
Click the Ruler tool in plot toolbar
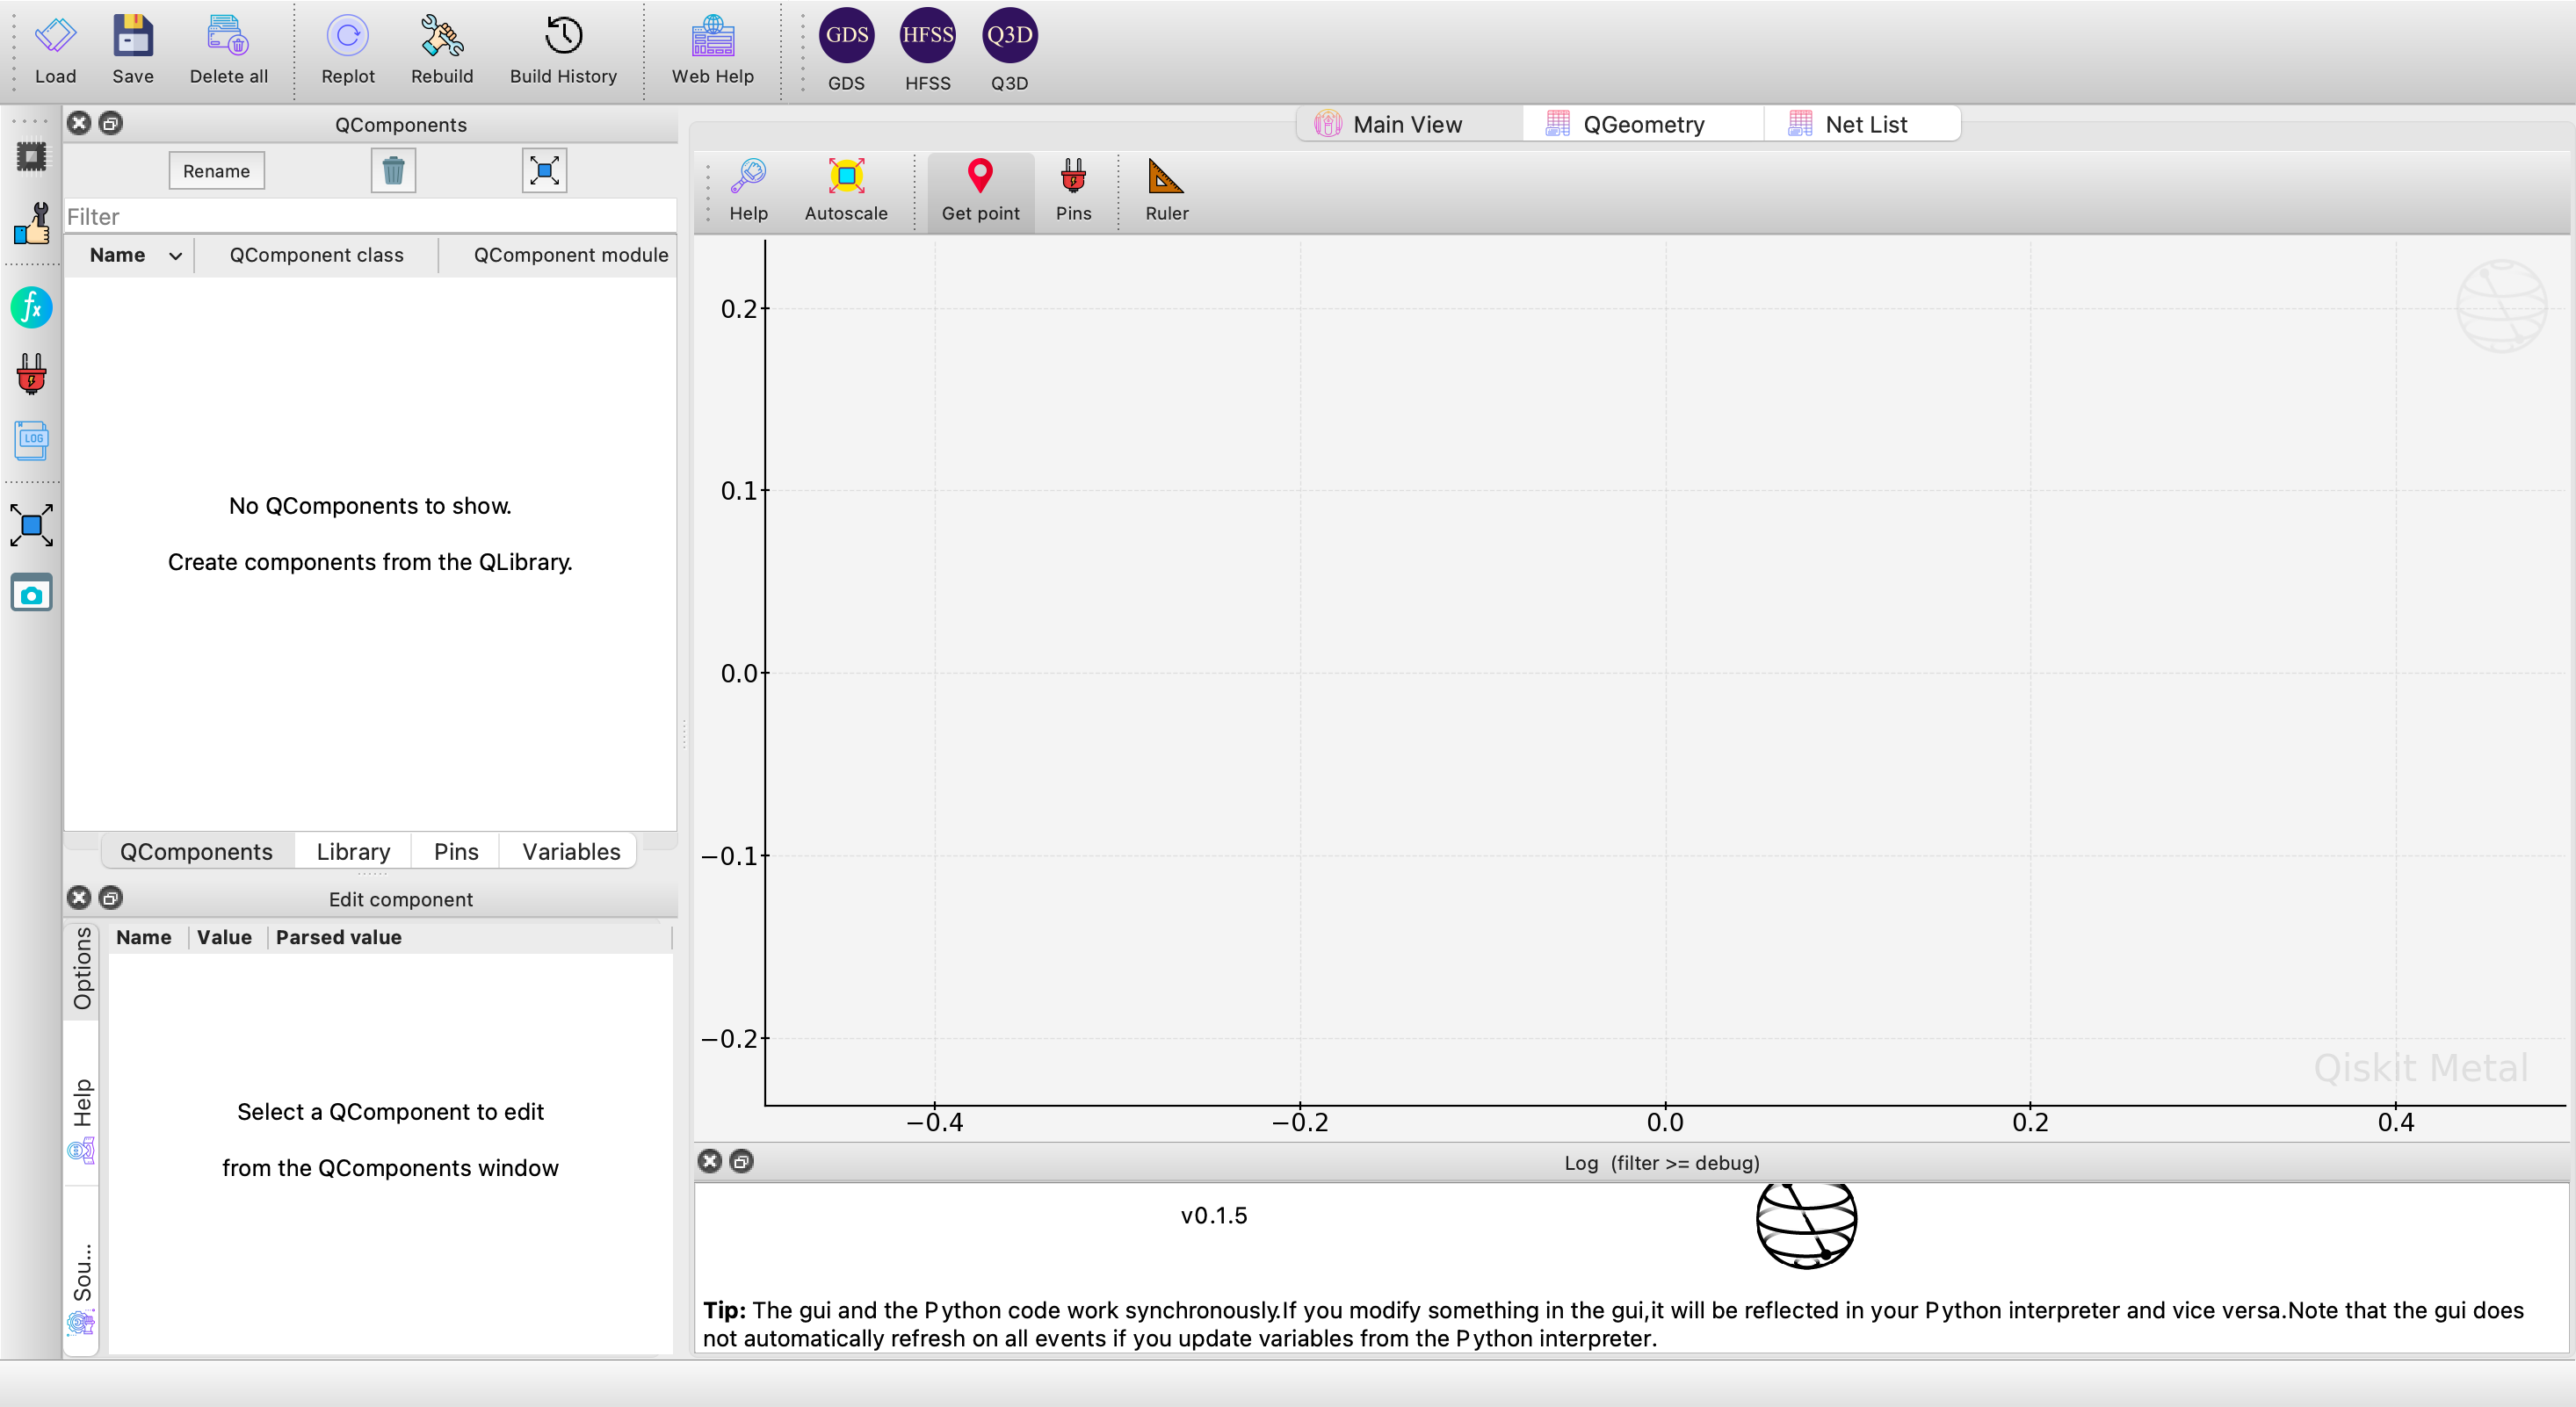pos(1165,177)
